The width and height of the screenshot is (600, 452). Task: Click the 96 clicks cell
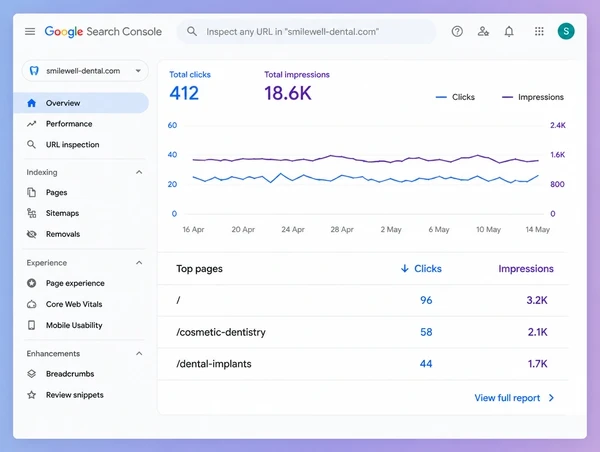pyautogui.click(x=426, y=300)
